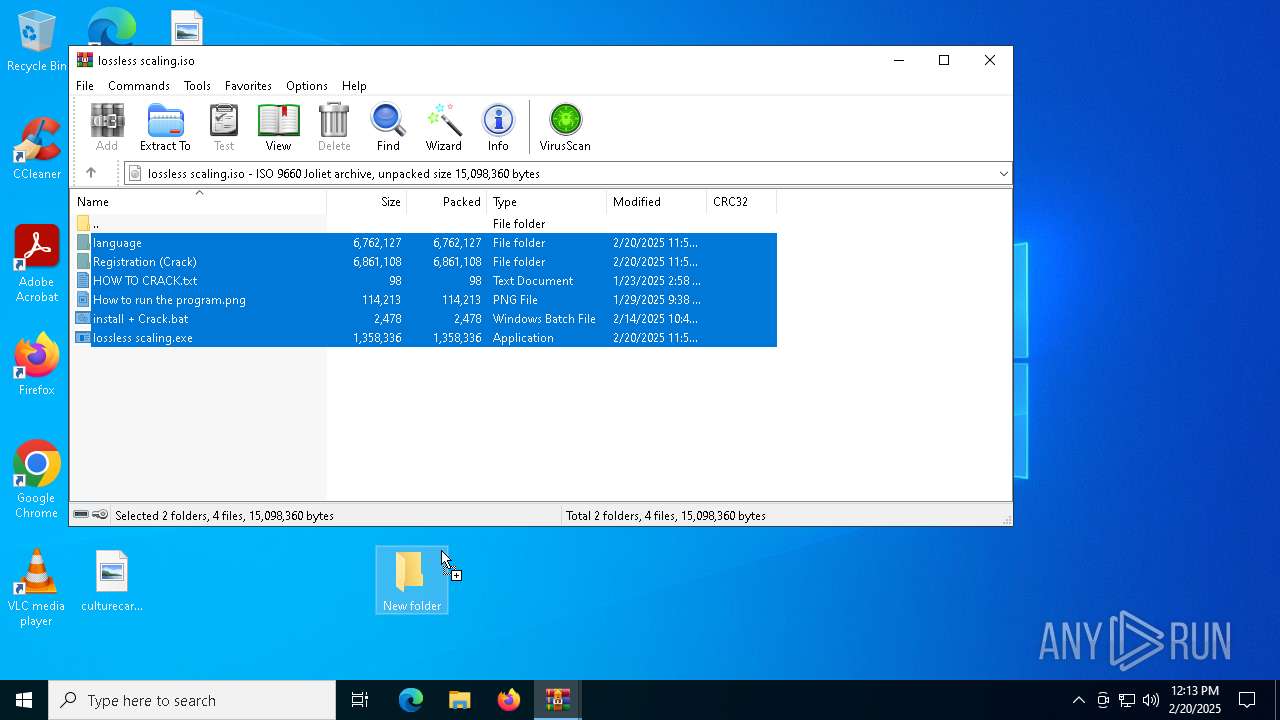The image size is (1280, 720).
Task: Go up one level with the arrow
Action: pyautogui.click(x=91, y=173)
